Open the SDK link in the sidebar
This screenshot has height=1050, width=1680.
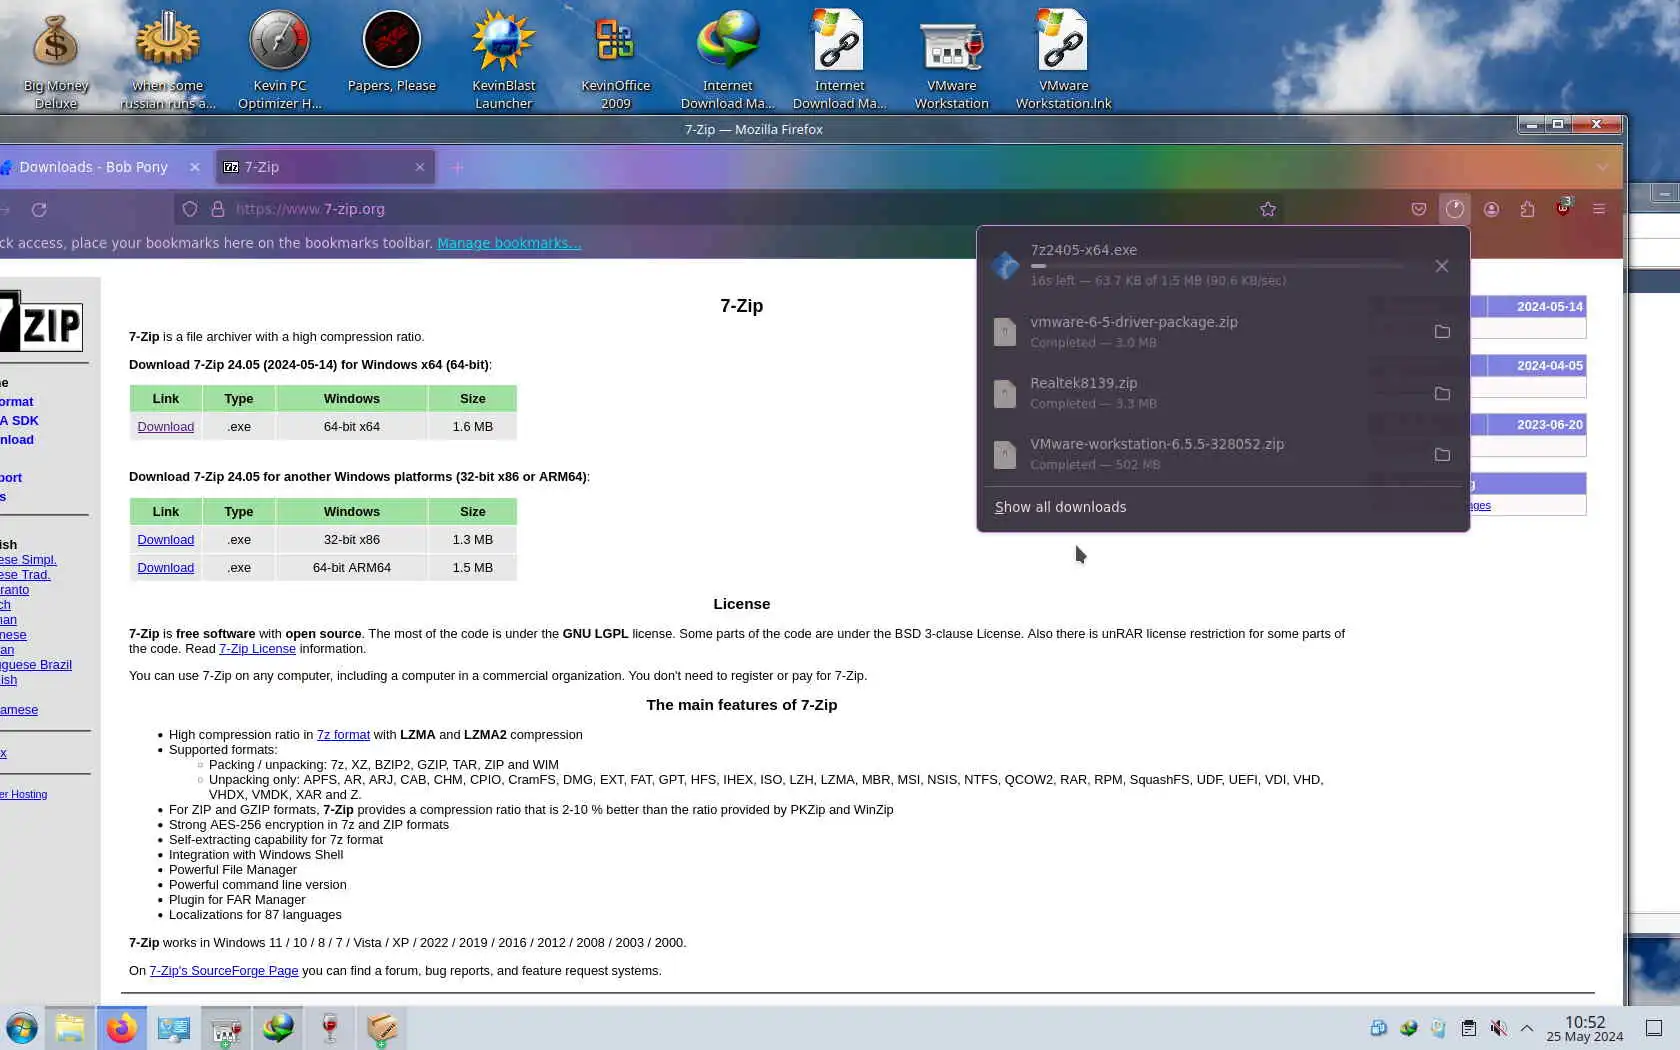pyautogui.click(x=20, y=421)
